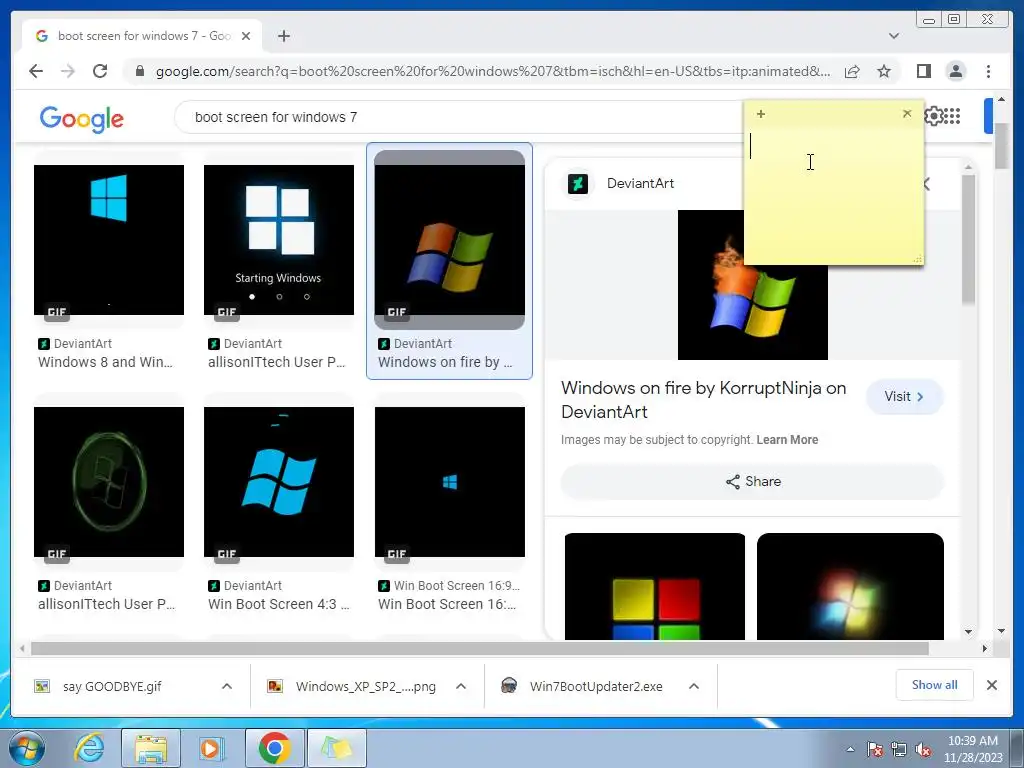
Task: Open Windows Explorer from taskbar
Action: (x=151, y=748)
